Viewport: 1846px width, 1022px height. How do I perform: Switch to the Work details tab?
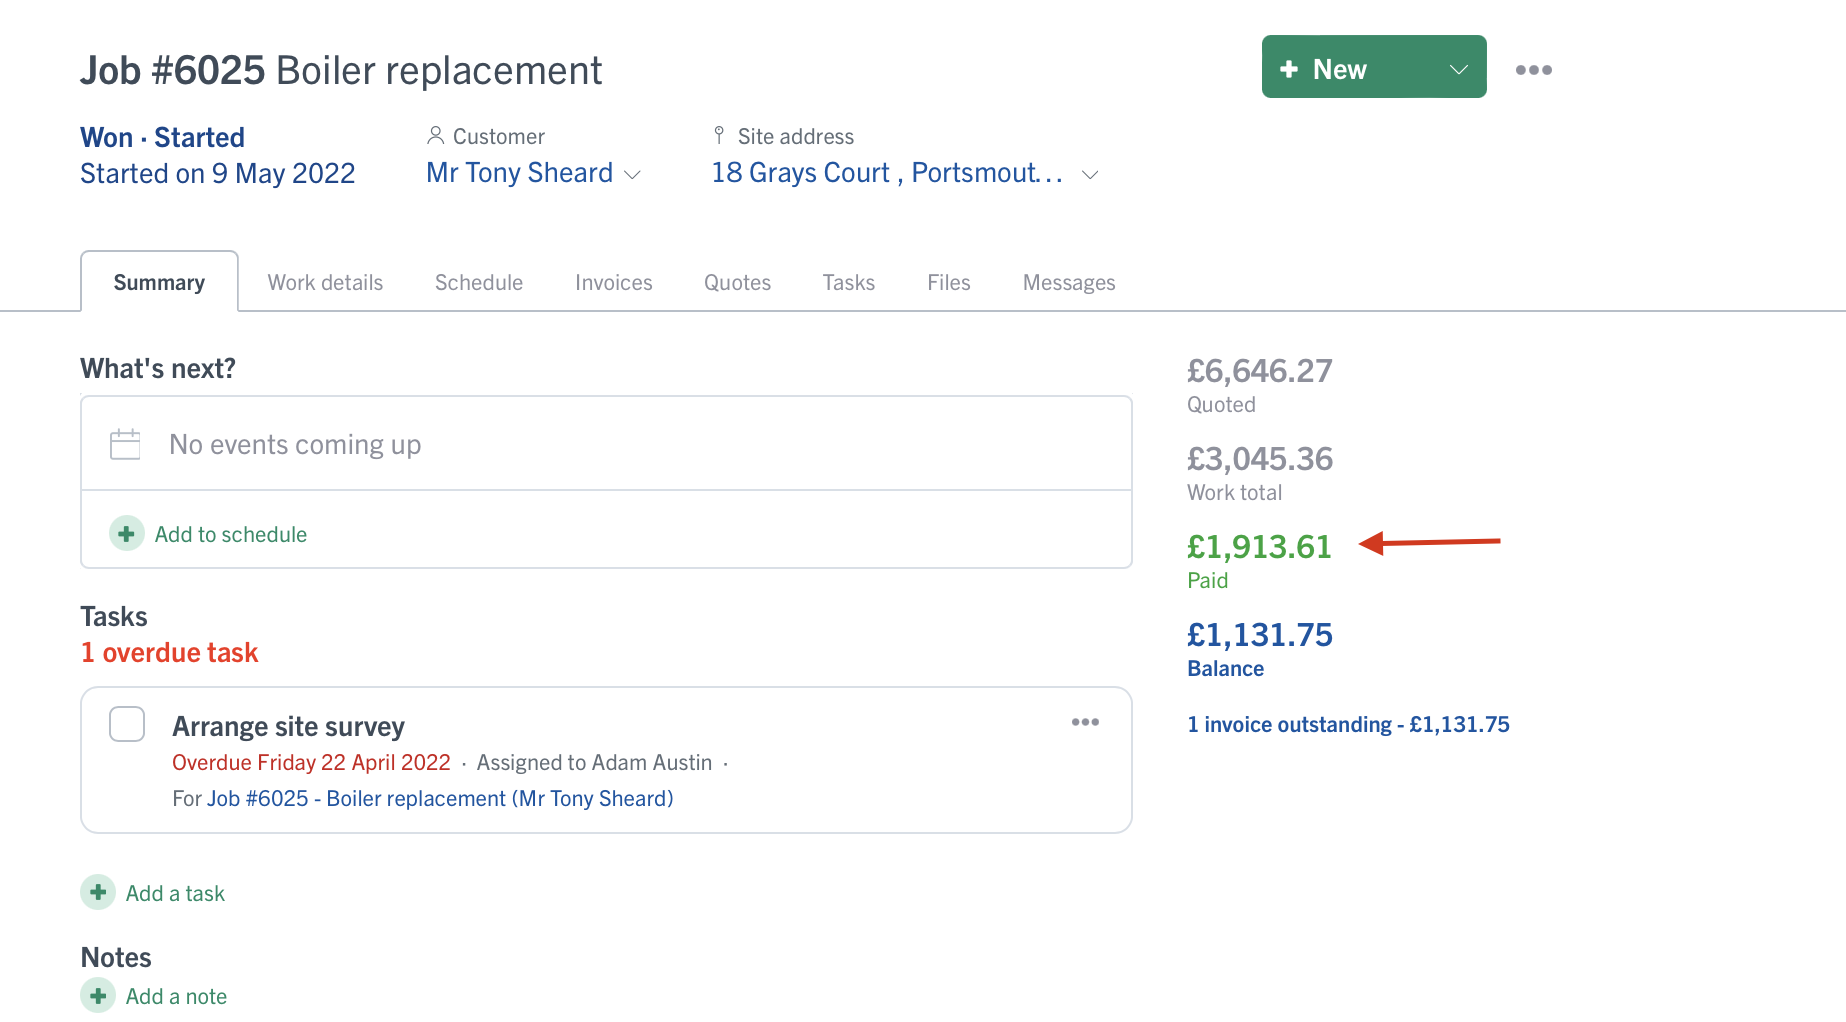pyautogui.click(x=325, y=283)
